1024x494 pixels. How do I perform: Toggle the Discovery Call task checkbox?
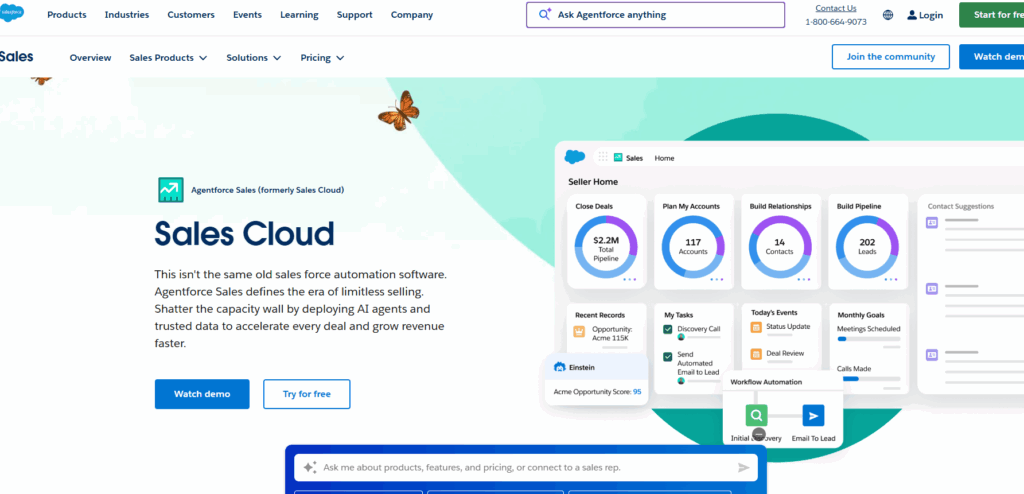pyautogui.click(x=668, y=329)
